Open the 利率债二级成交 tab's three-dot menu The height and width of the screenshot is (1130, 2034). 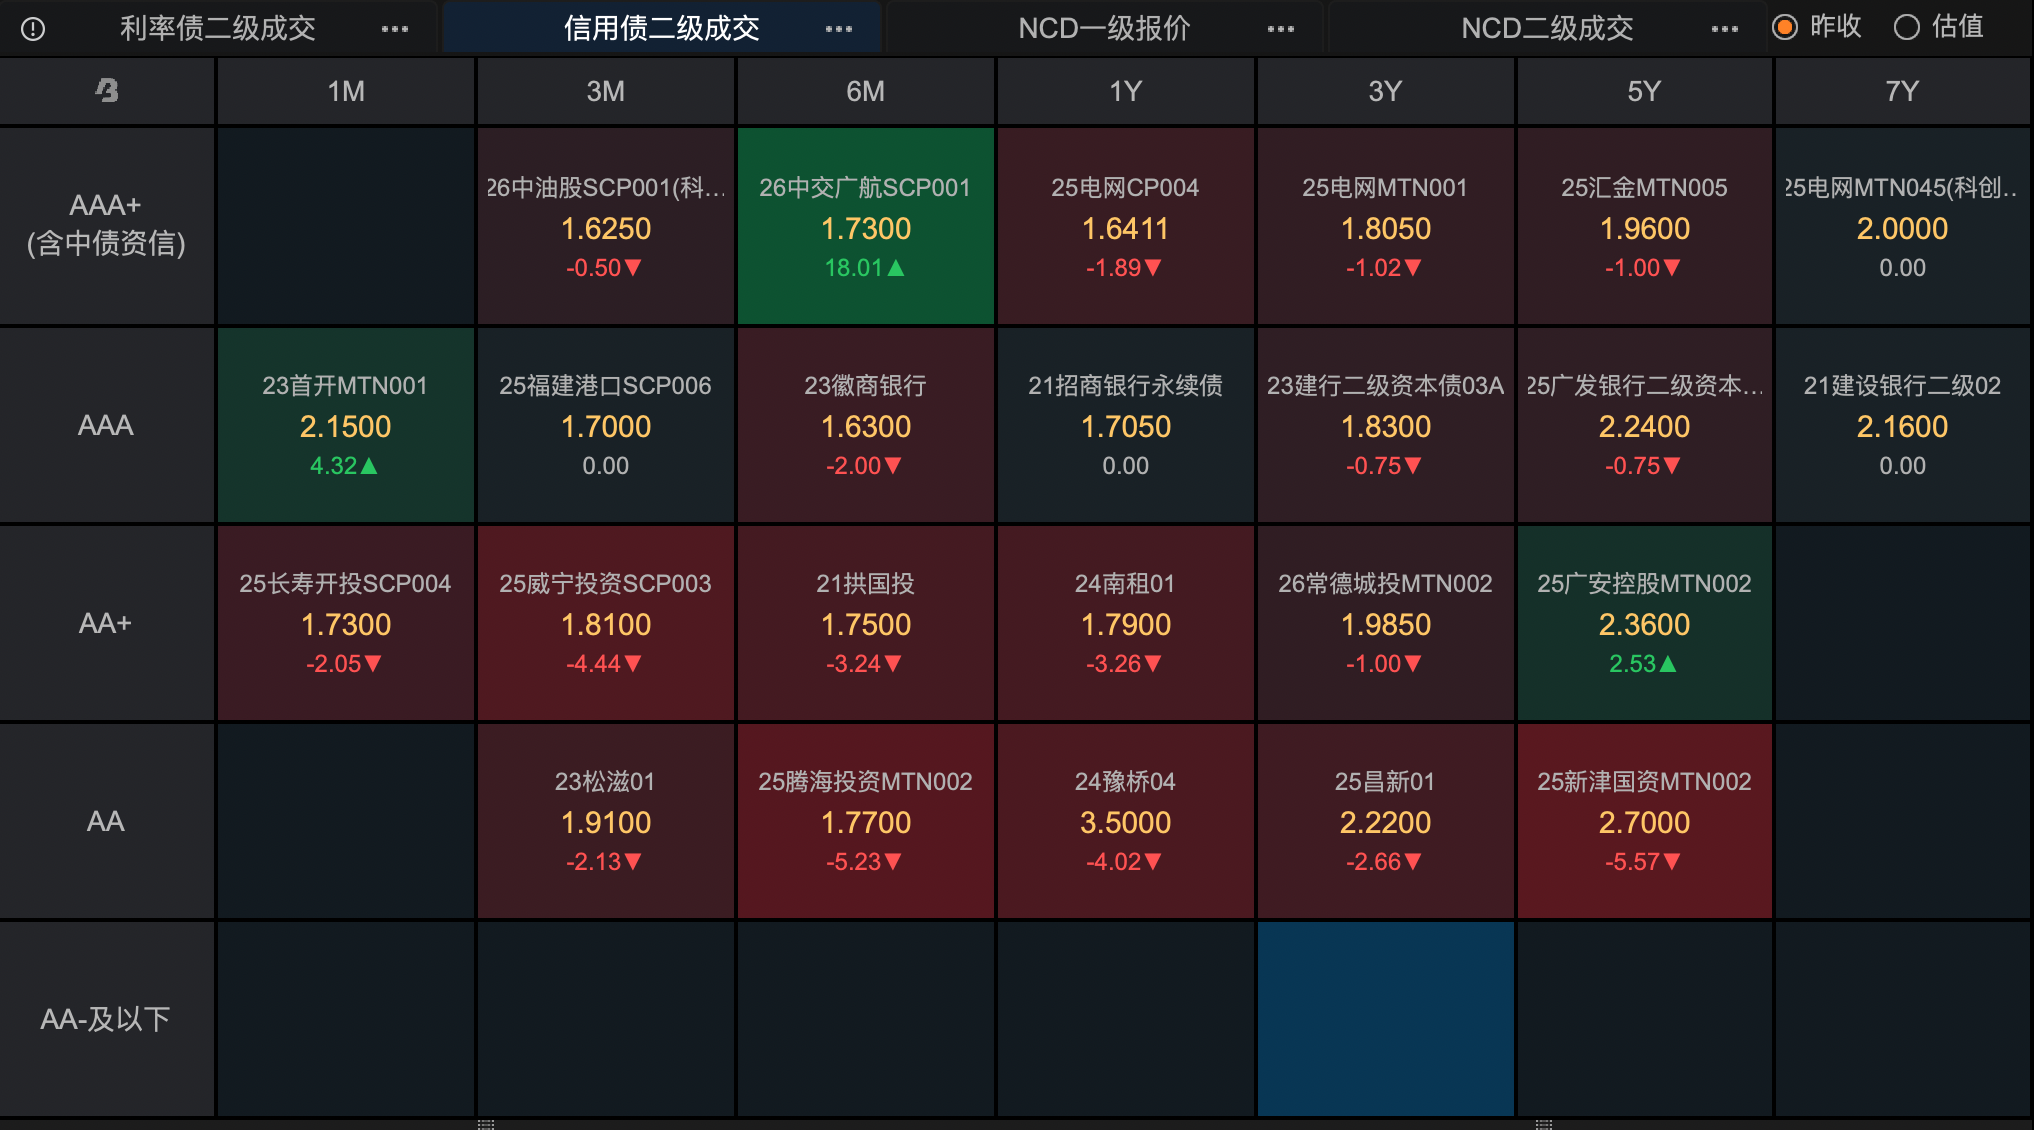(x=395, y=29)
